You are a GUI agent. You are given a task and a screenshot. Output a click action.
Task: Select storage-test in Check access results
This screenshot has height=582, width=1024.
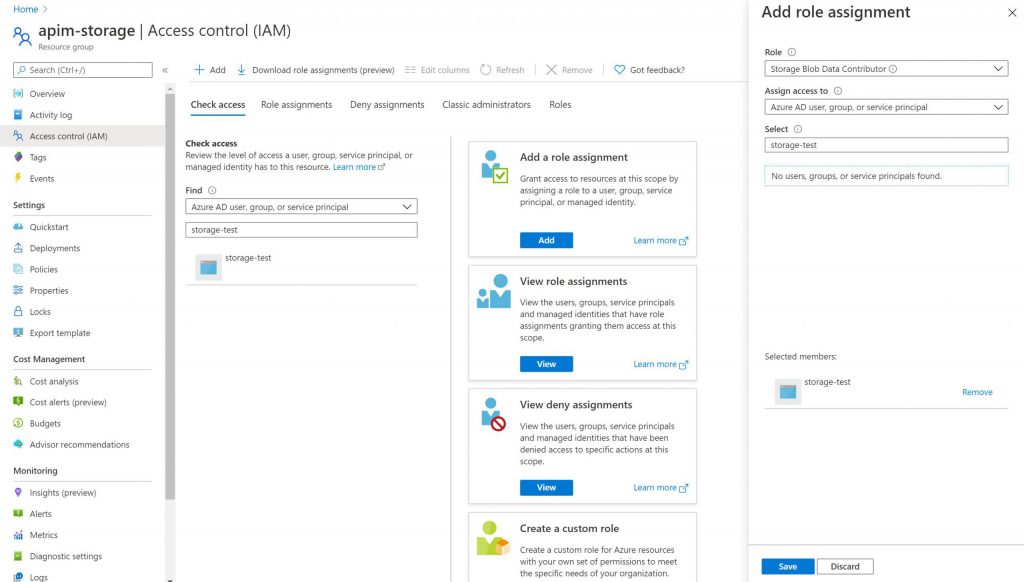(x=301, y=267)
